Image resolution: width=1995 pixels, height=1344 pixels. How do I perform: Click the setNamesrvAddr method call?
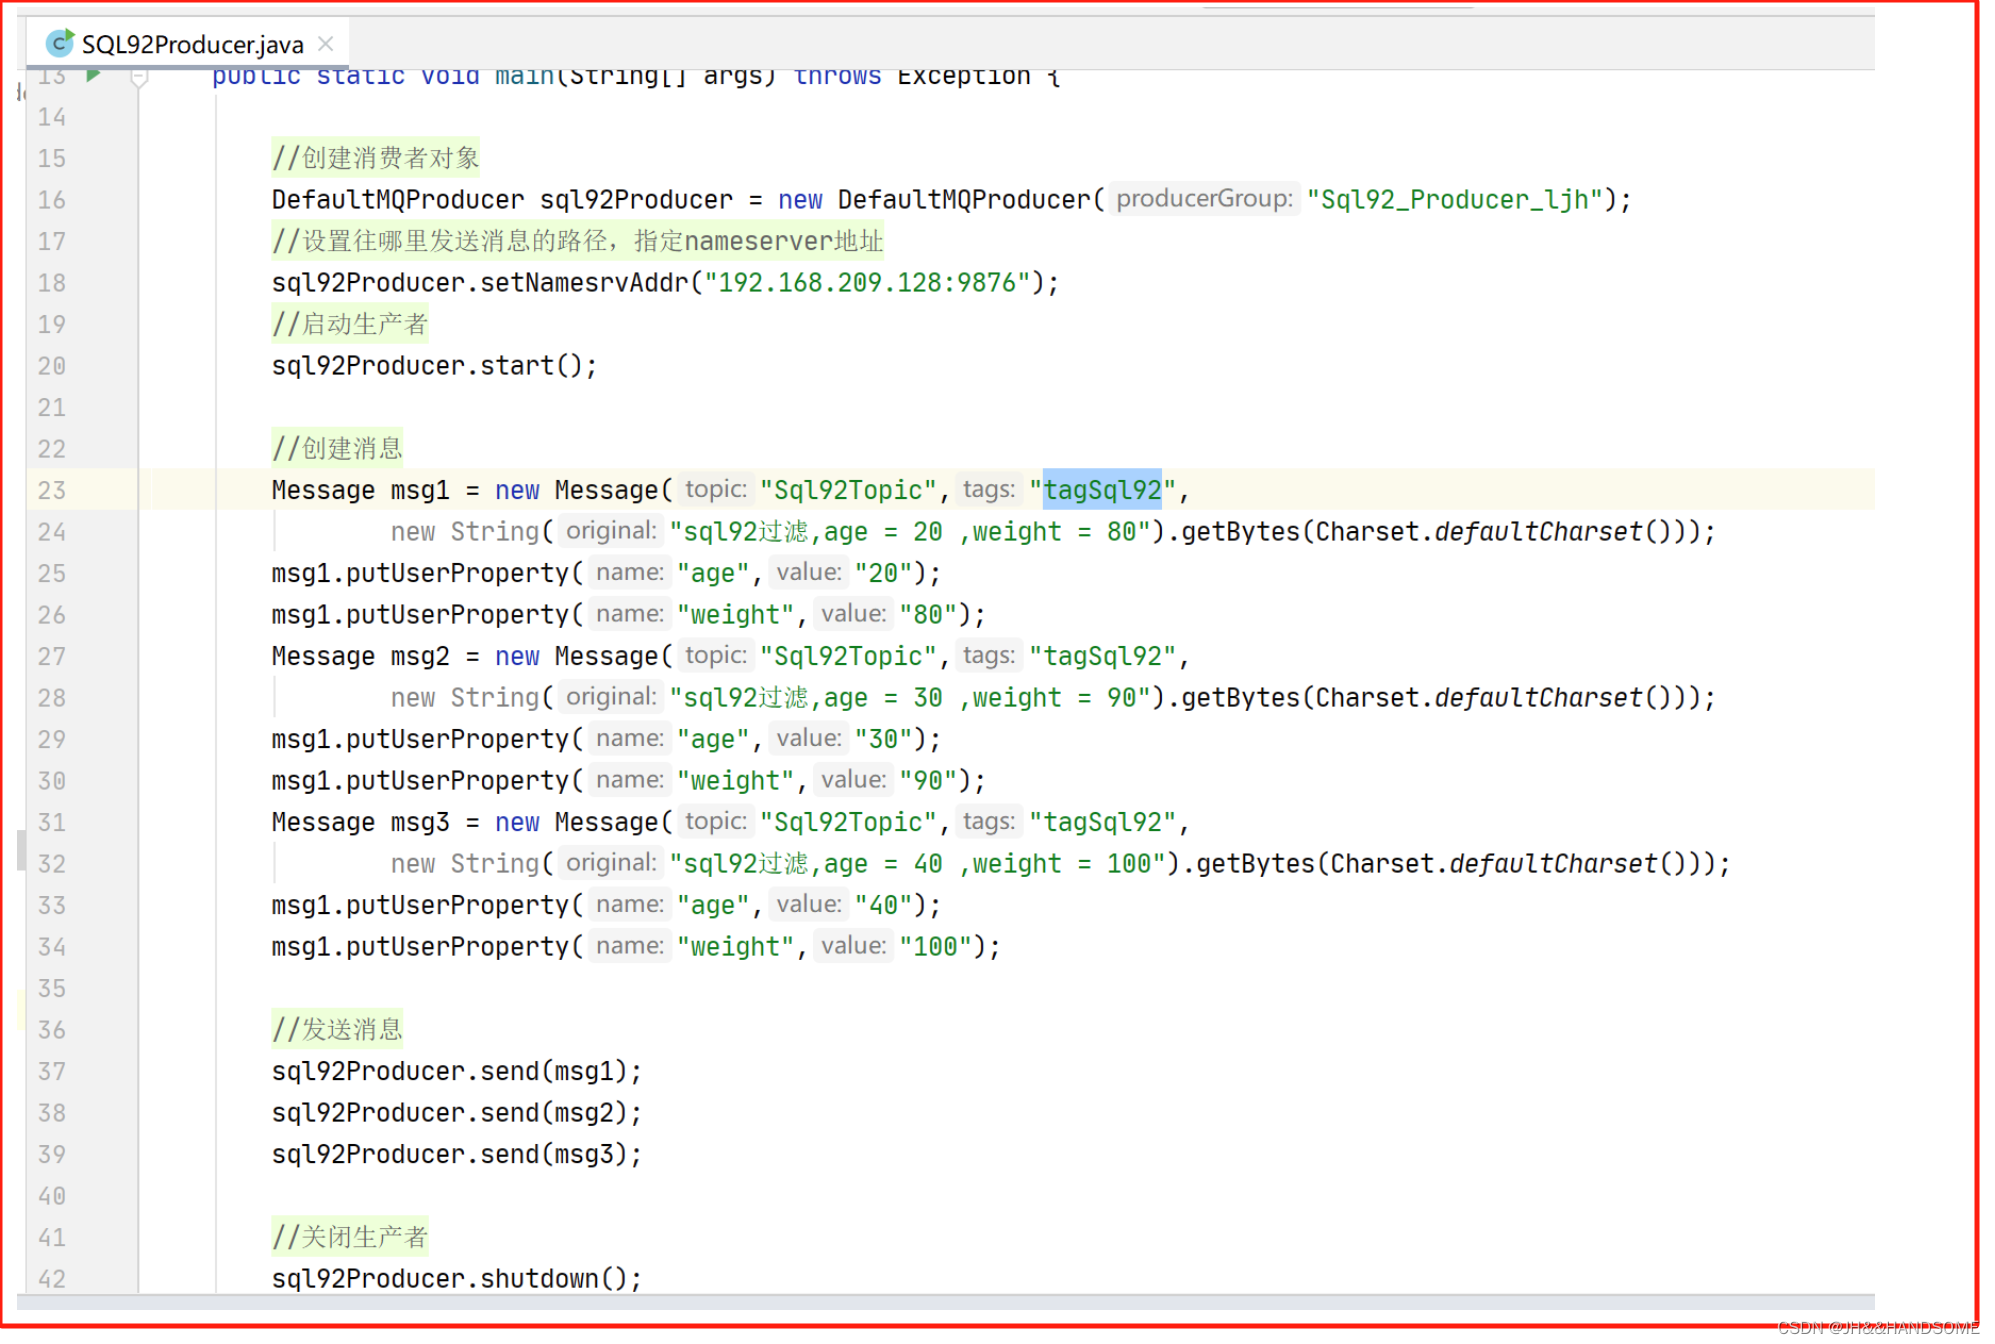click(584, 283)
